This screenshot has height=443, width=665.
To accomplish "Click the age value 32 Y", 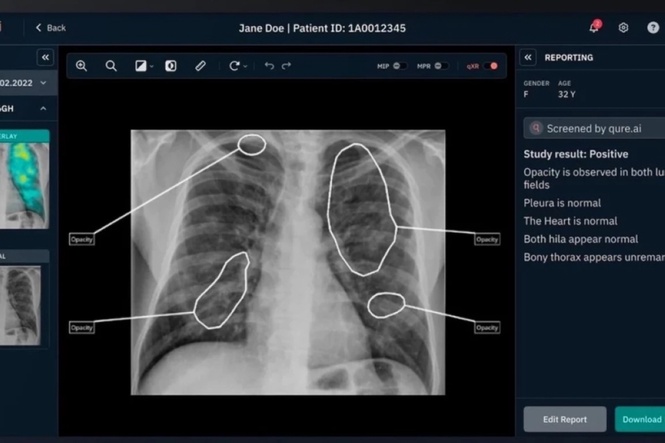I will [567, 95].
